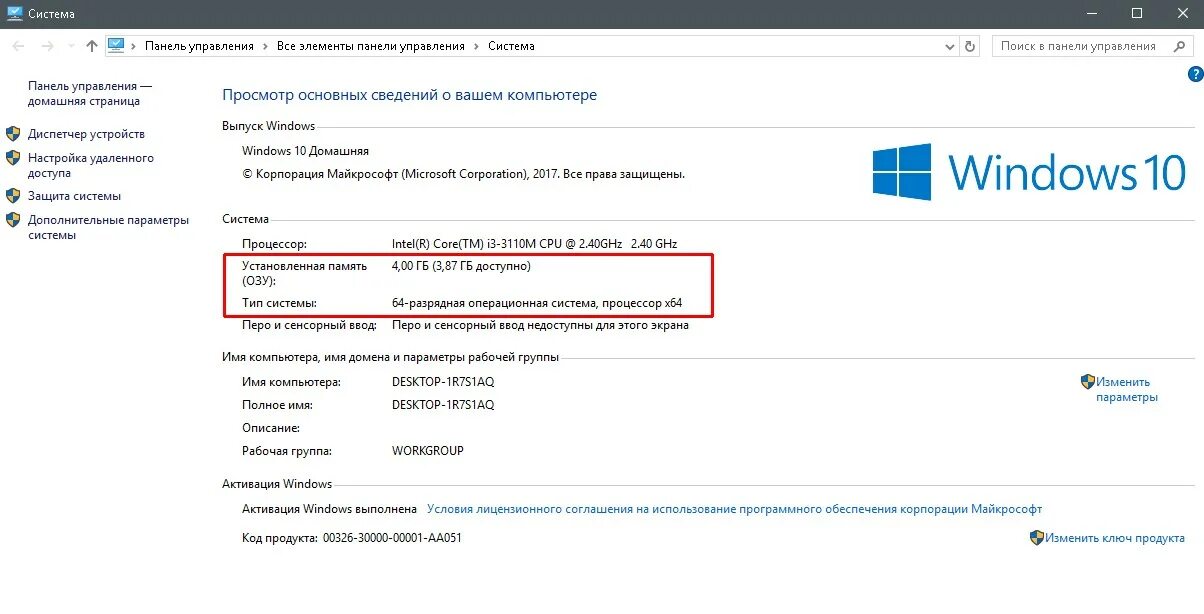
Task: Expand chevron after 'Все элементы панели управления'
Action: [x=477, y=46]
